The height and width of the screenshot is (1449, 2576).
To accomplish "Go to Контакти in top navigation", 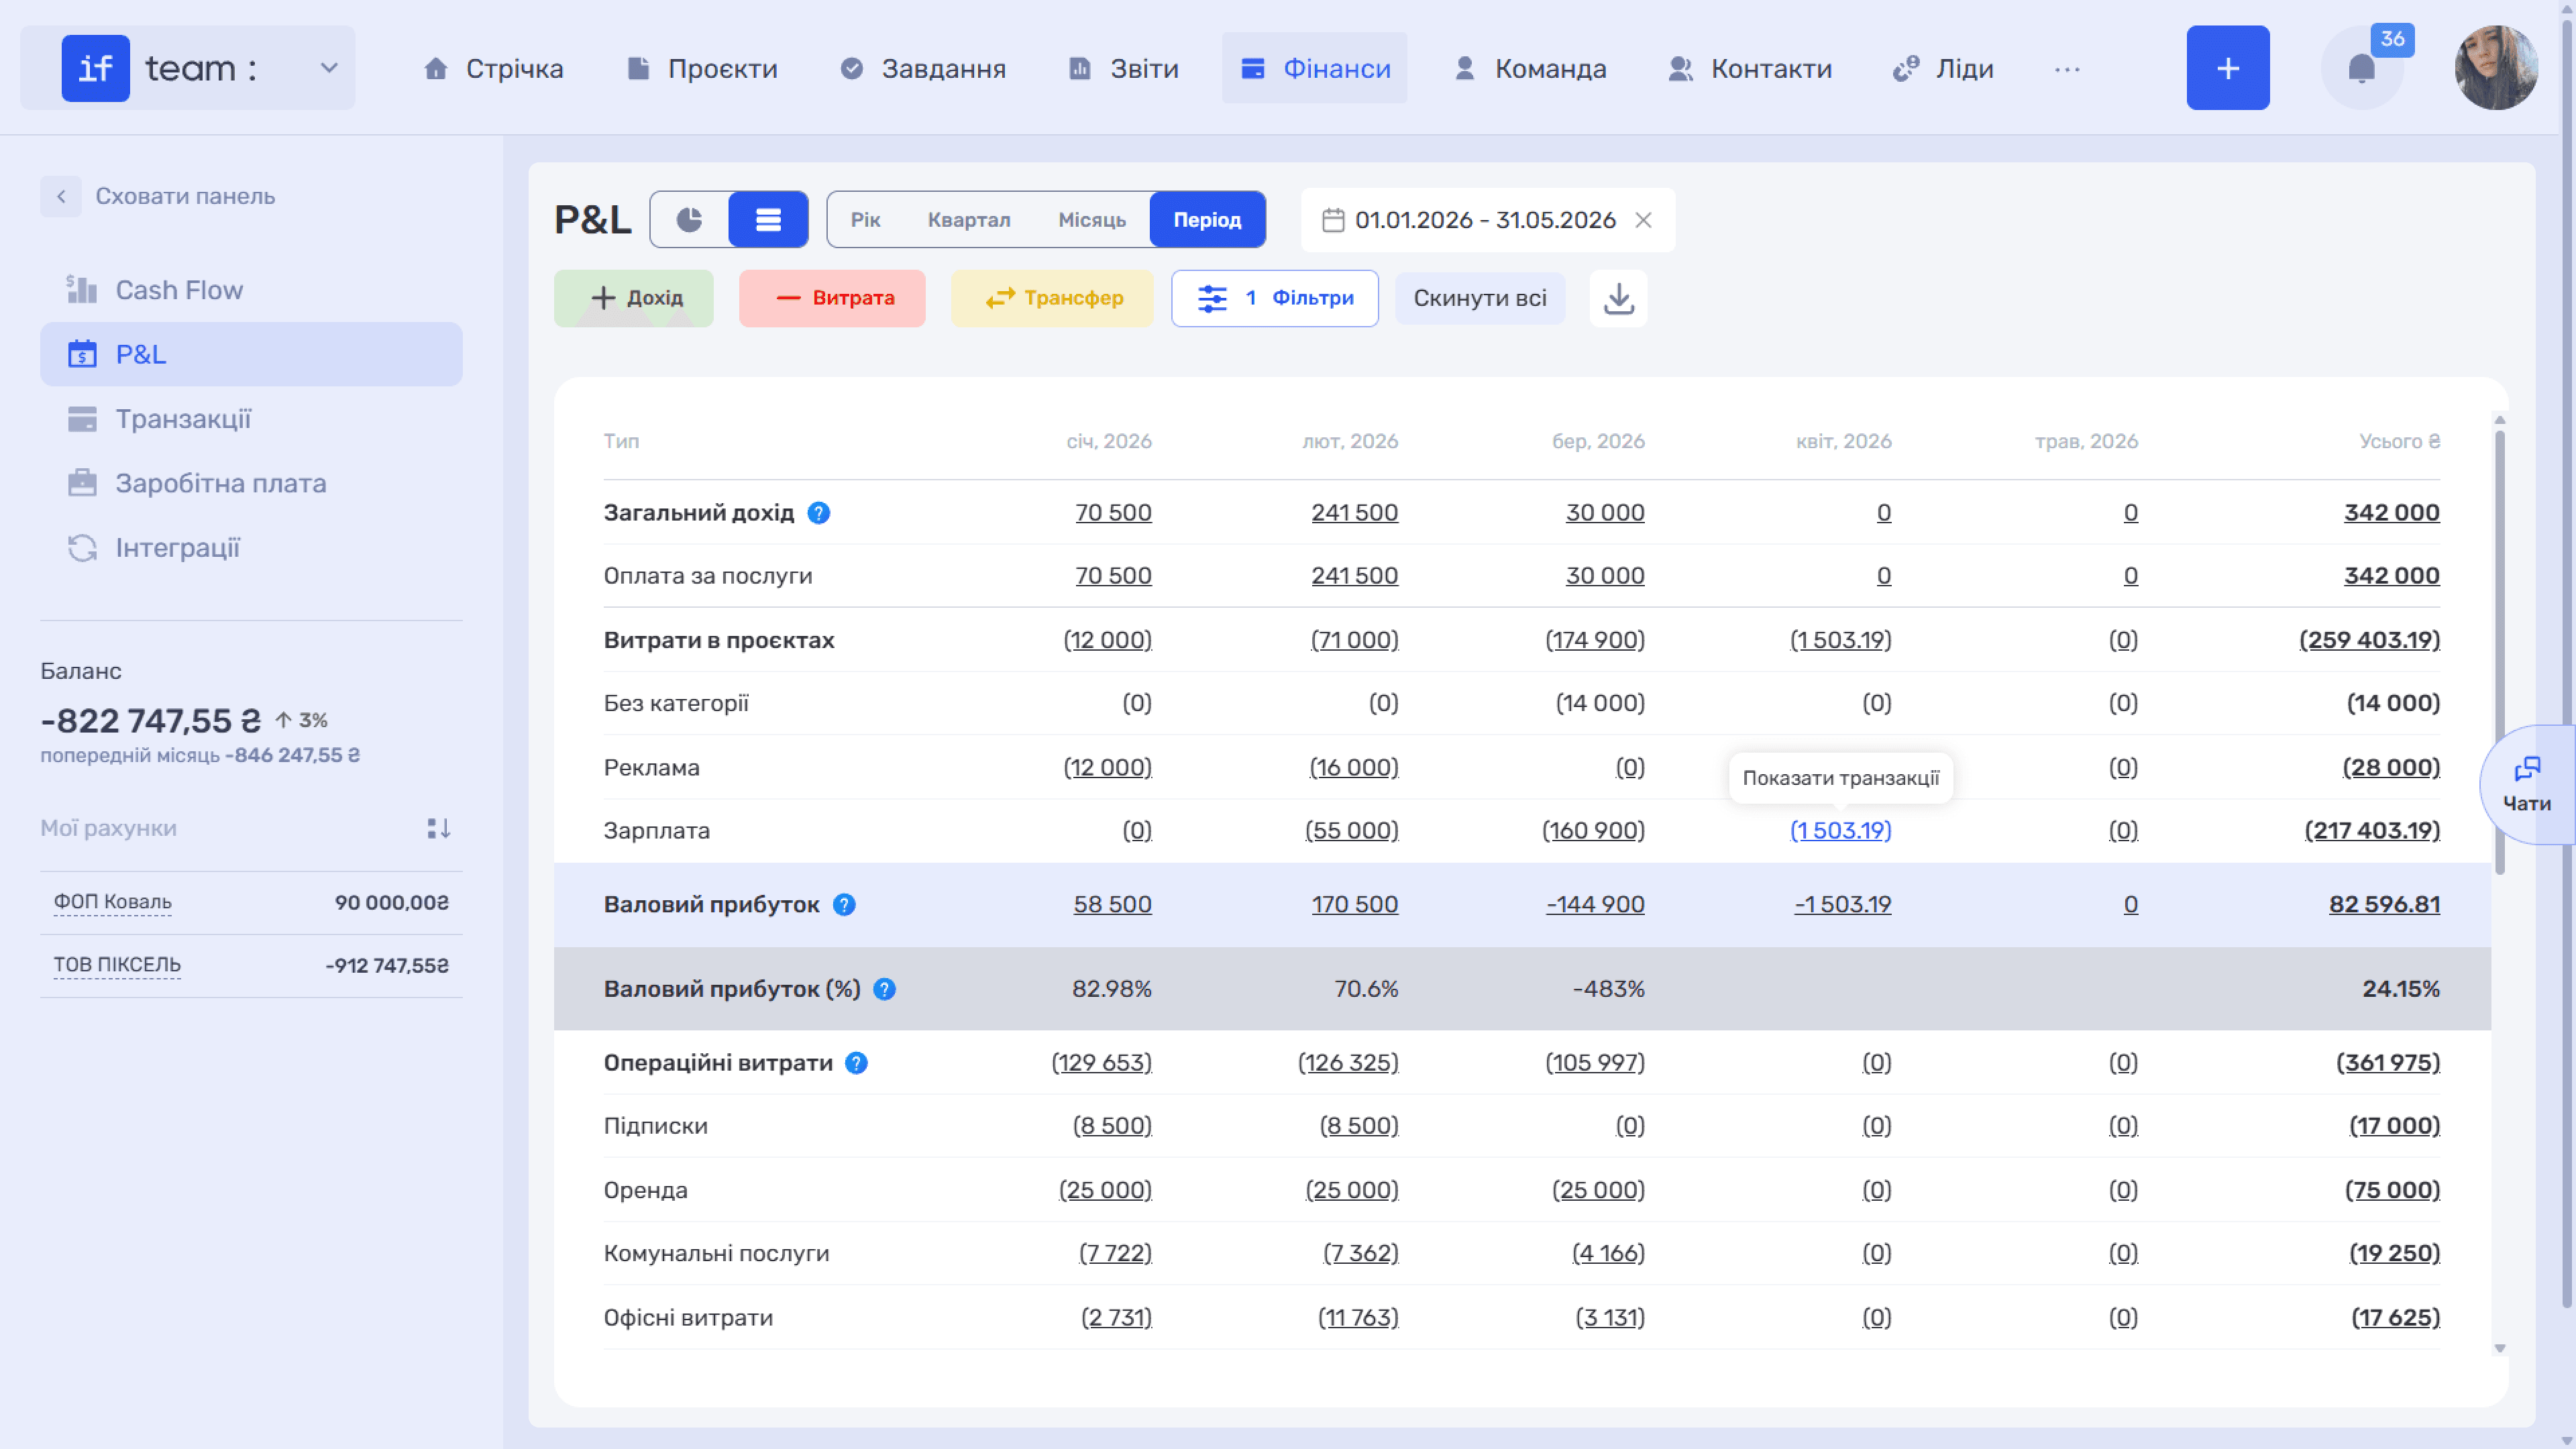I will point(1750,68).
